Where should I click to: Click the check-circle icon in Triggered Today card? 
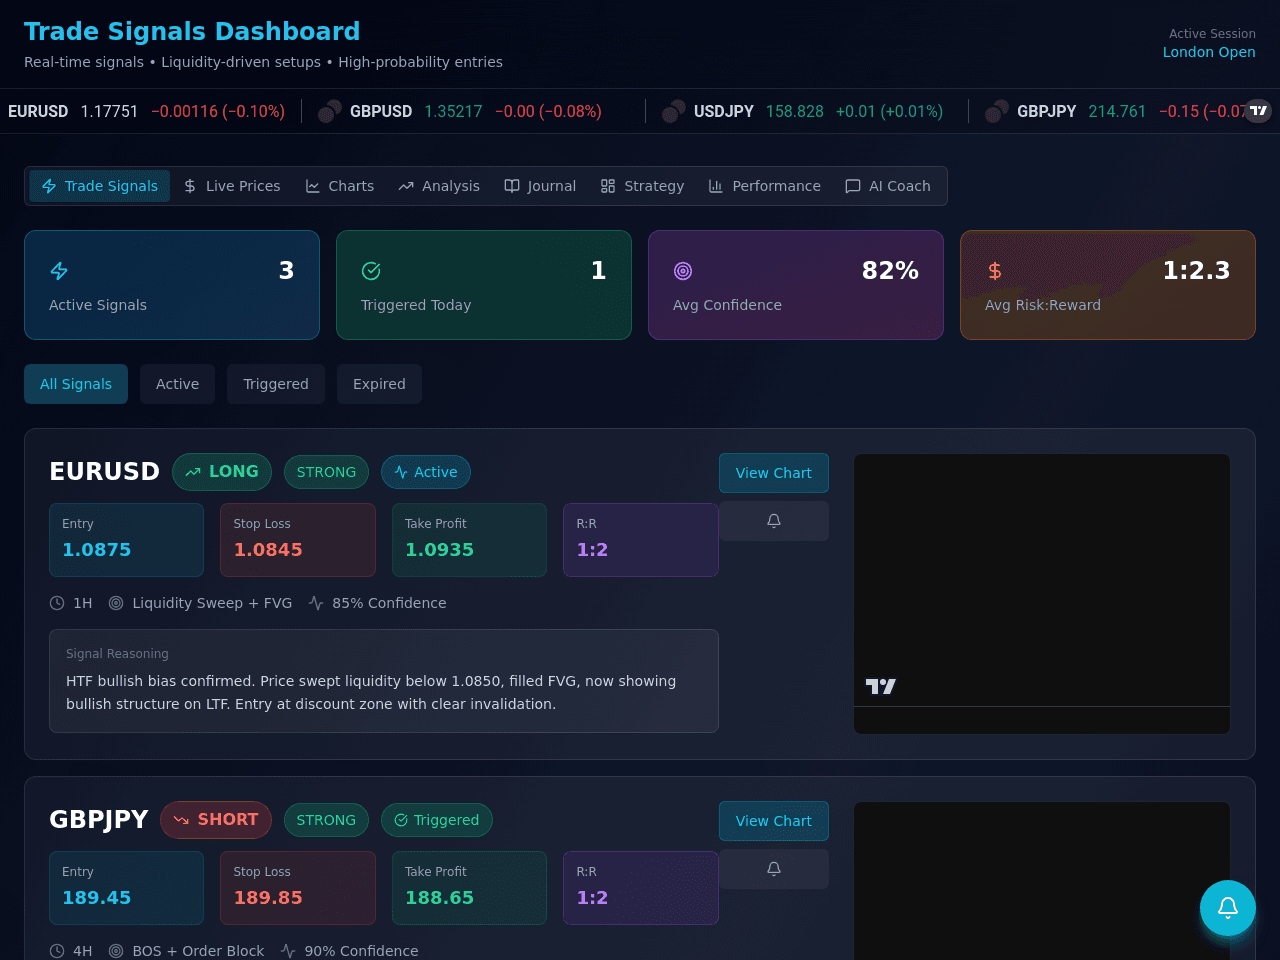pos(371,271)
